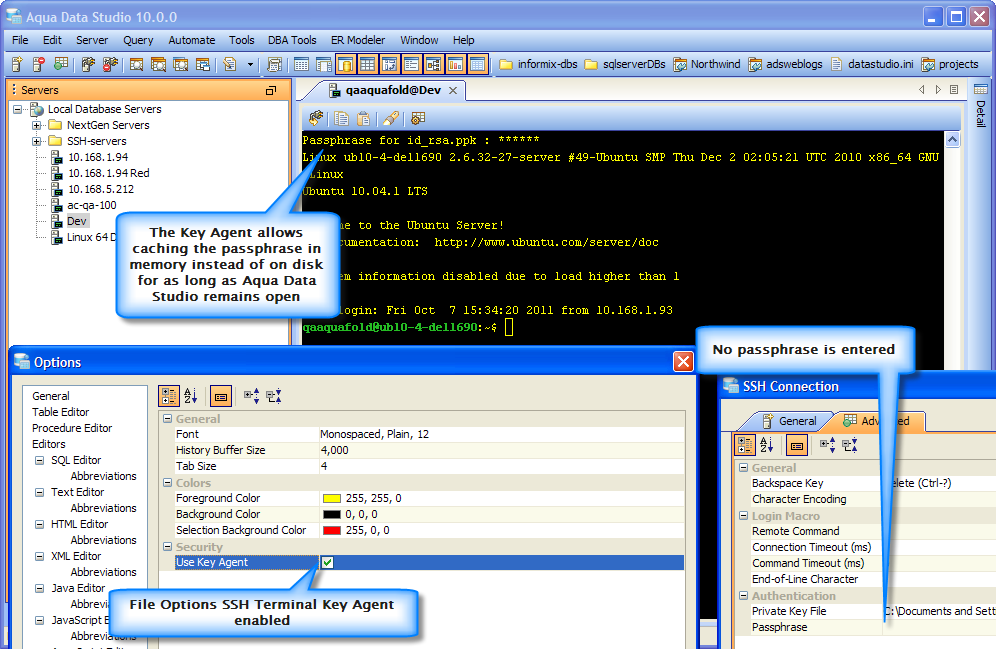Switch to General tab in SSH Connection
This screenshot has width=996, height=649.
click(x=788, y=421)
